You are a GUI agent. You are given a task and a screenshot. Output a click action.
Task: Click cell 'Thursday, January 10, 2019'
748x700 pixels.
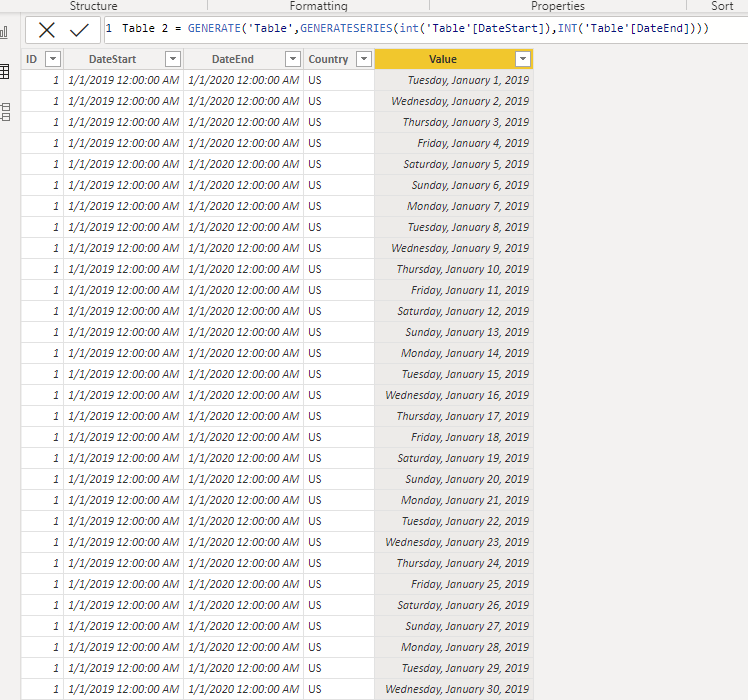click(x=454, y=269)
